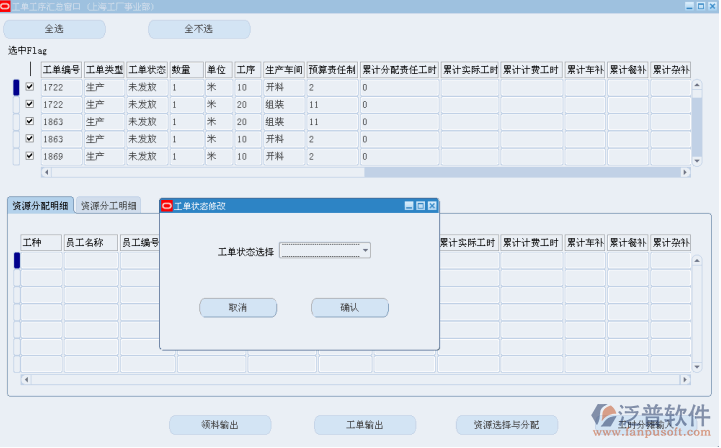The image size is (721, 448).
Task: Click the right arrow of the upper table's horizontal scrollbar
Action: 685,172
